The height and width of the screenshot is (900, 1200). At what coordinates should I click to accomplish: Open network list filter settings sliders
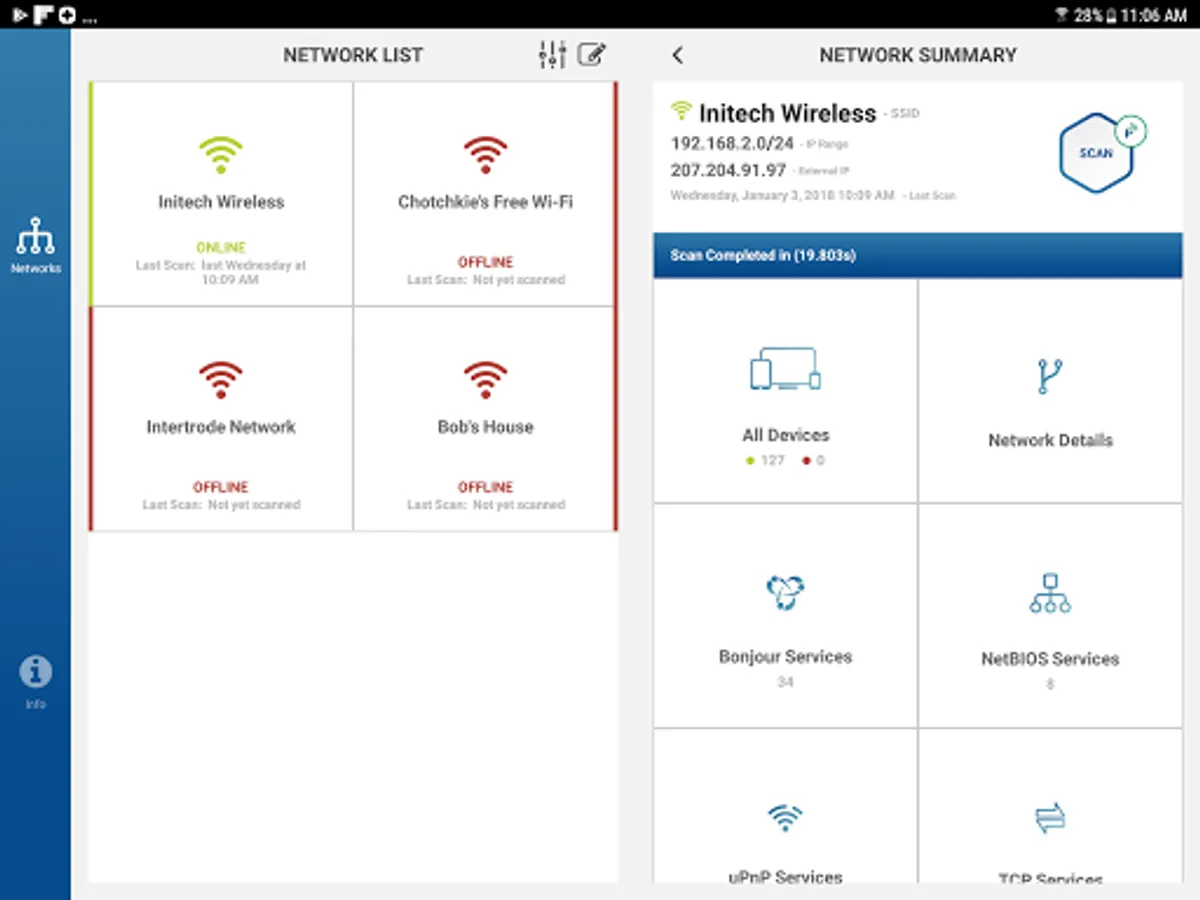click(552, 55)
